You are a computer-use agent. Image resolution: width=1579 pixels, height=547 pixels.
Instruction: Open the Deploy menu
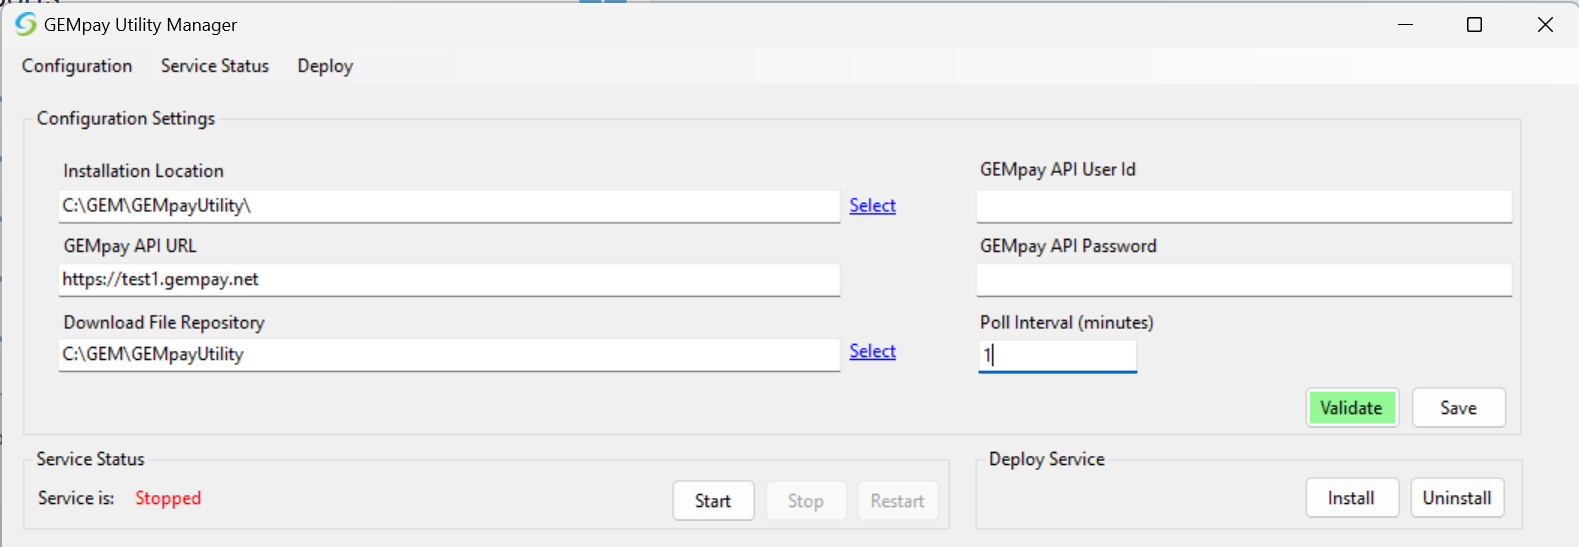click(x=325, y=66)
